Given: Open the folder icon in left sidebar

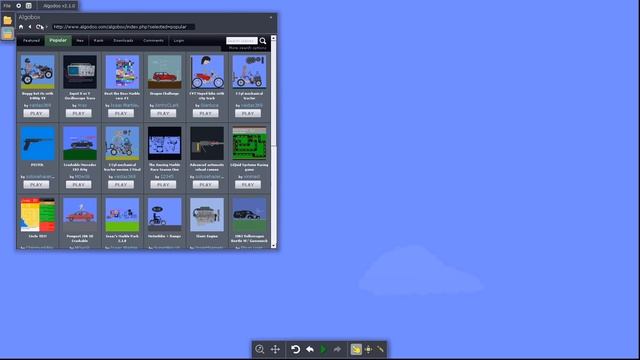Looking at the screenshot, I should click(7, 20).
